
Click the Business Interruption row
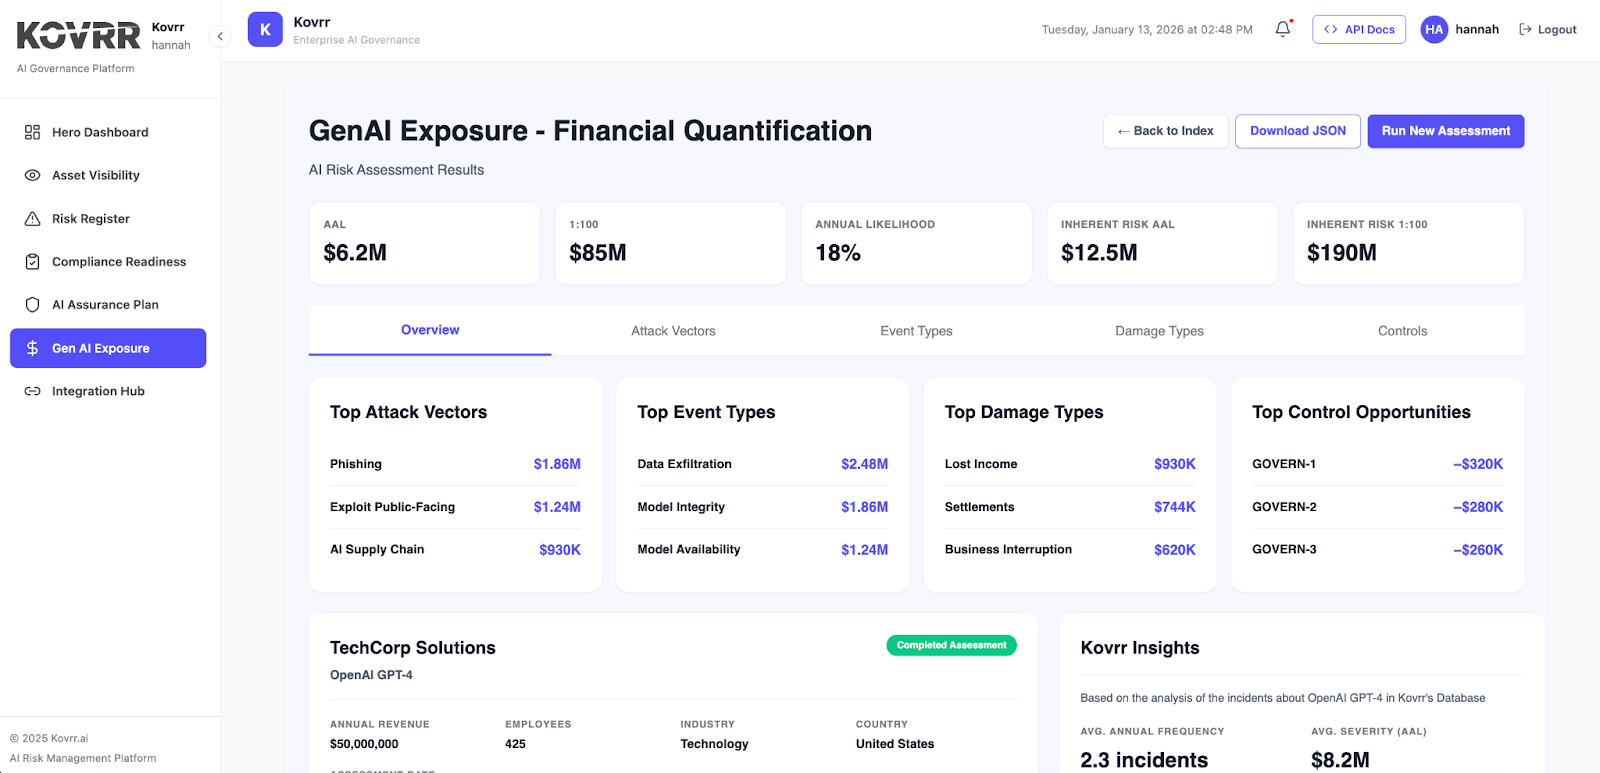click(1070, 549)
